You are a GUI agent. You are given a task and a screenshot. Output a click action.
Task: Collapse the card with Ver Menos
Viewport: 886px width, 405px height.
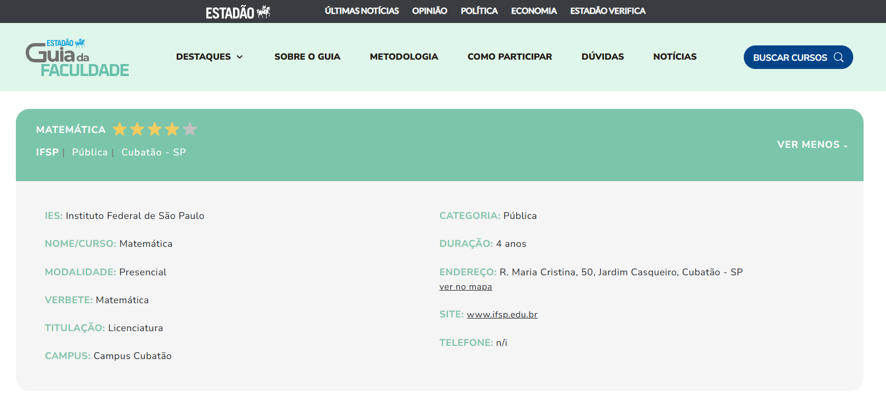pos(812,145)
